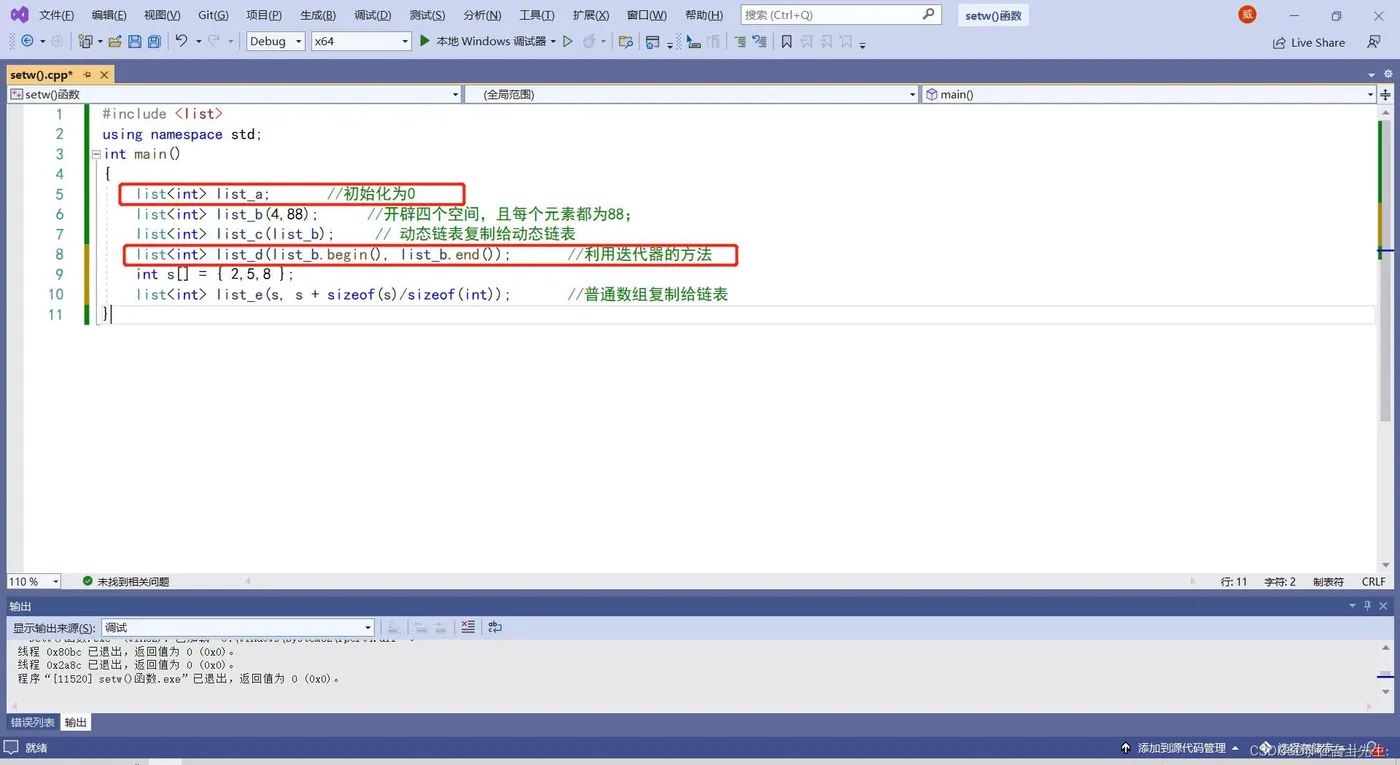Image resolution: width=1400 pixels, height=765 pixels.
Task: Toggle a bookmark with the bookmark icon
Action: click(x=787, y=41)
